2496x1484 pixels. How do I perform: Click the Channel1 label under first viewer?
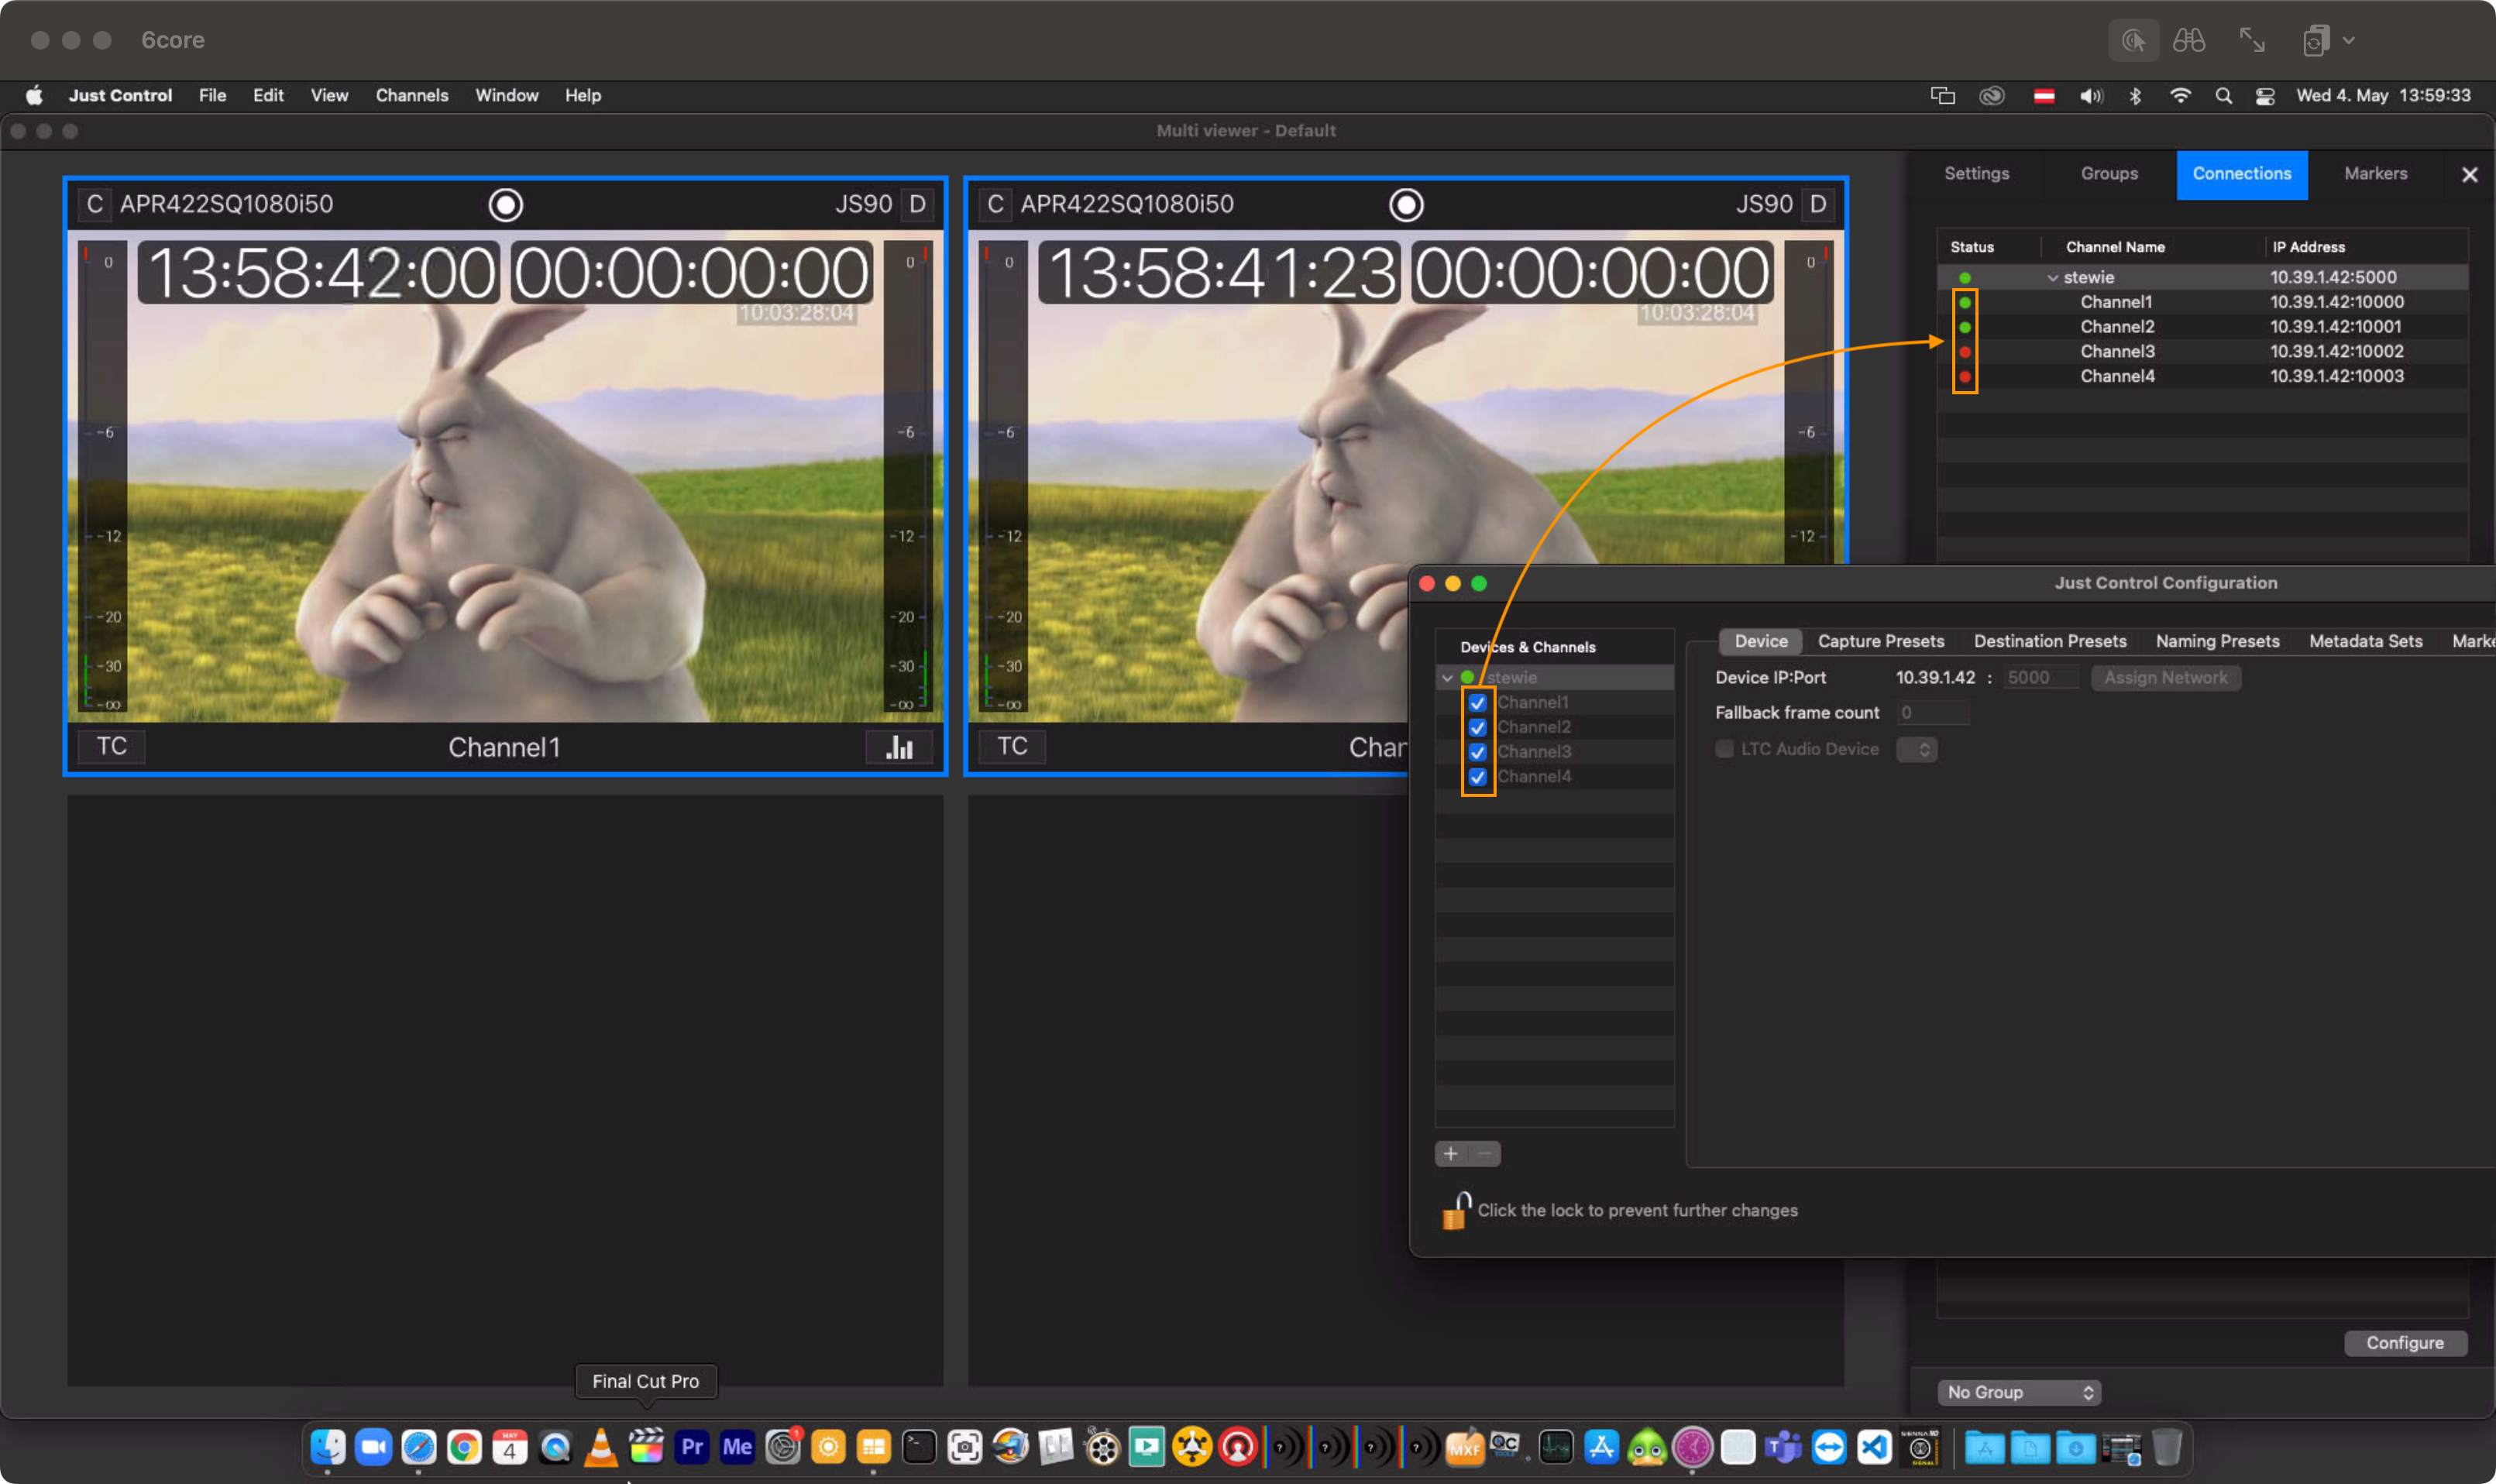504,747
